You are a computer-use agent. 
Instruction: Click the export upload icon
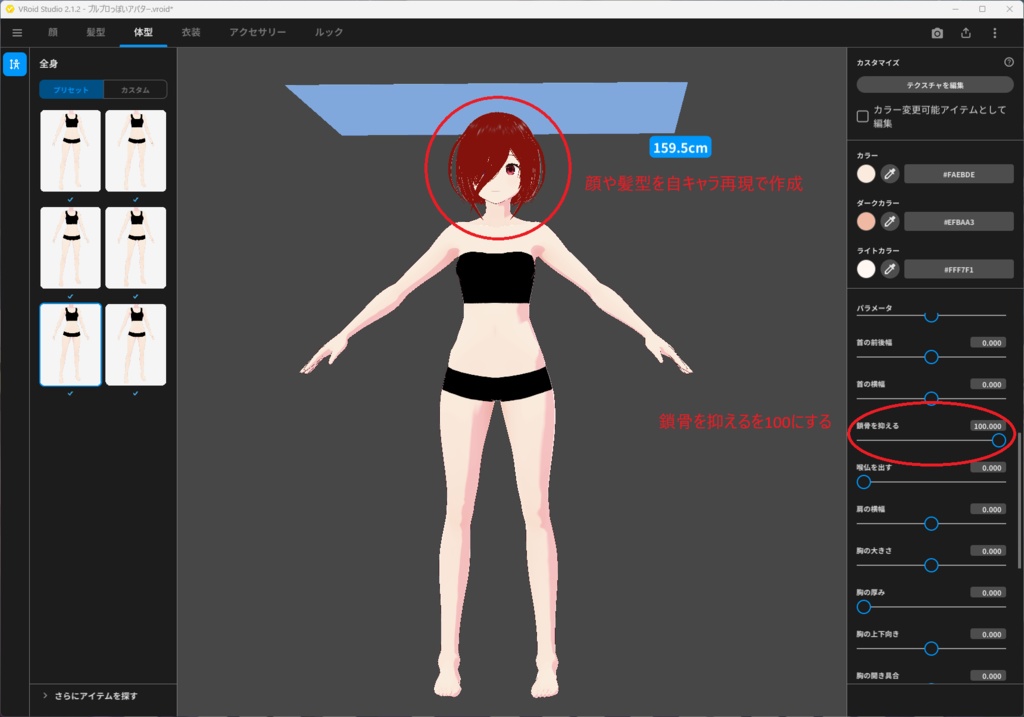(966, 33)
